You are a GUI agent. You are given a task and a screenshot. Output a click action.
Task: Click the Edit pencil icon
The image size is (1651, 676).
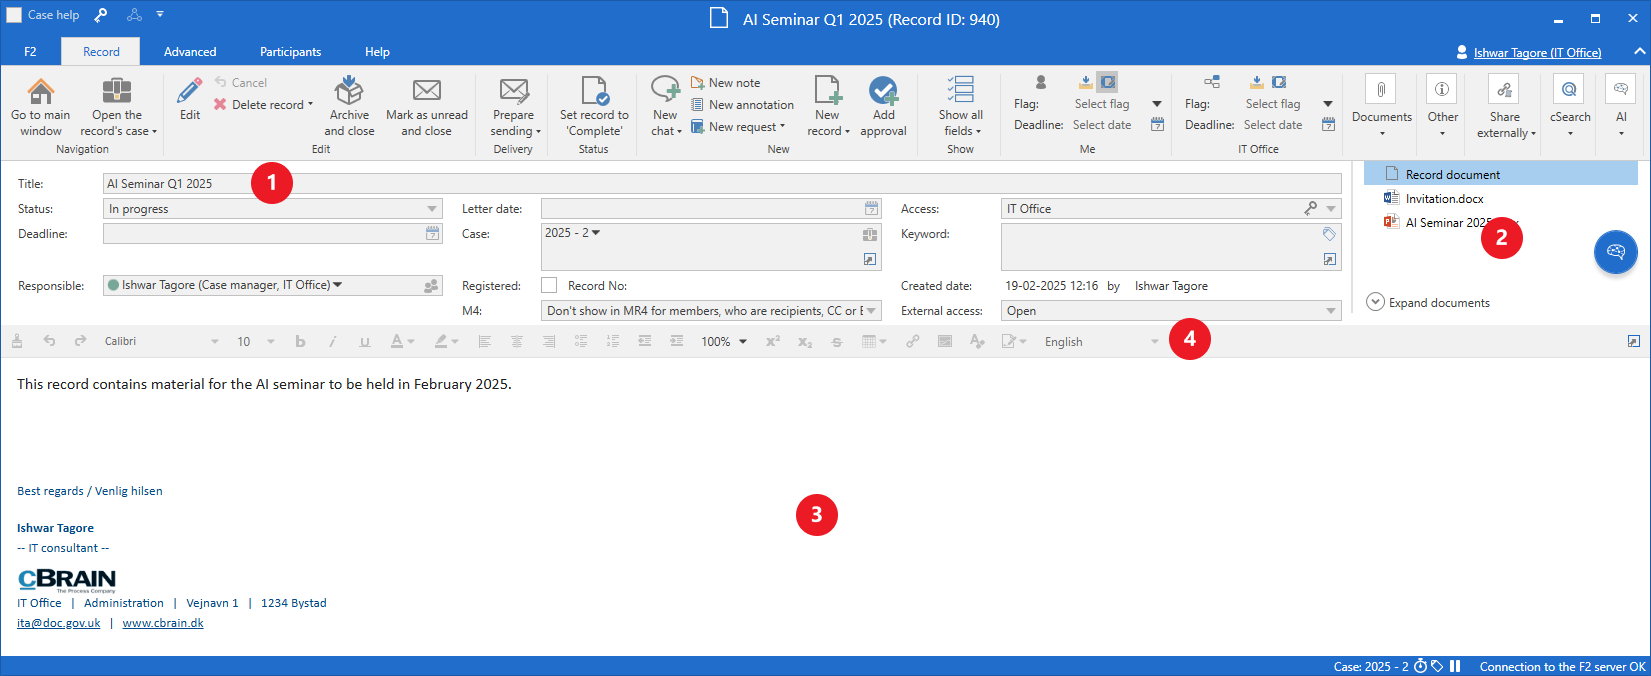(x=189, y=92)
